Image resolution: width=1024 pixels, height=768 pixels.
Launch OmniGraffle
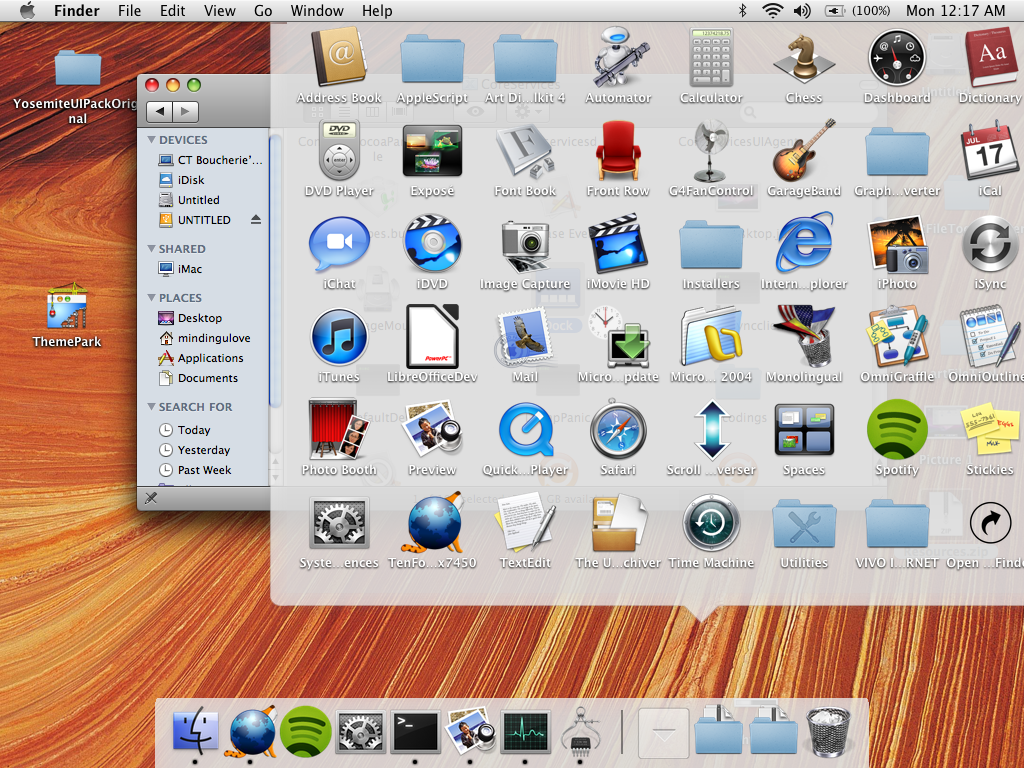tap(897, 338)
